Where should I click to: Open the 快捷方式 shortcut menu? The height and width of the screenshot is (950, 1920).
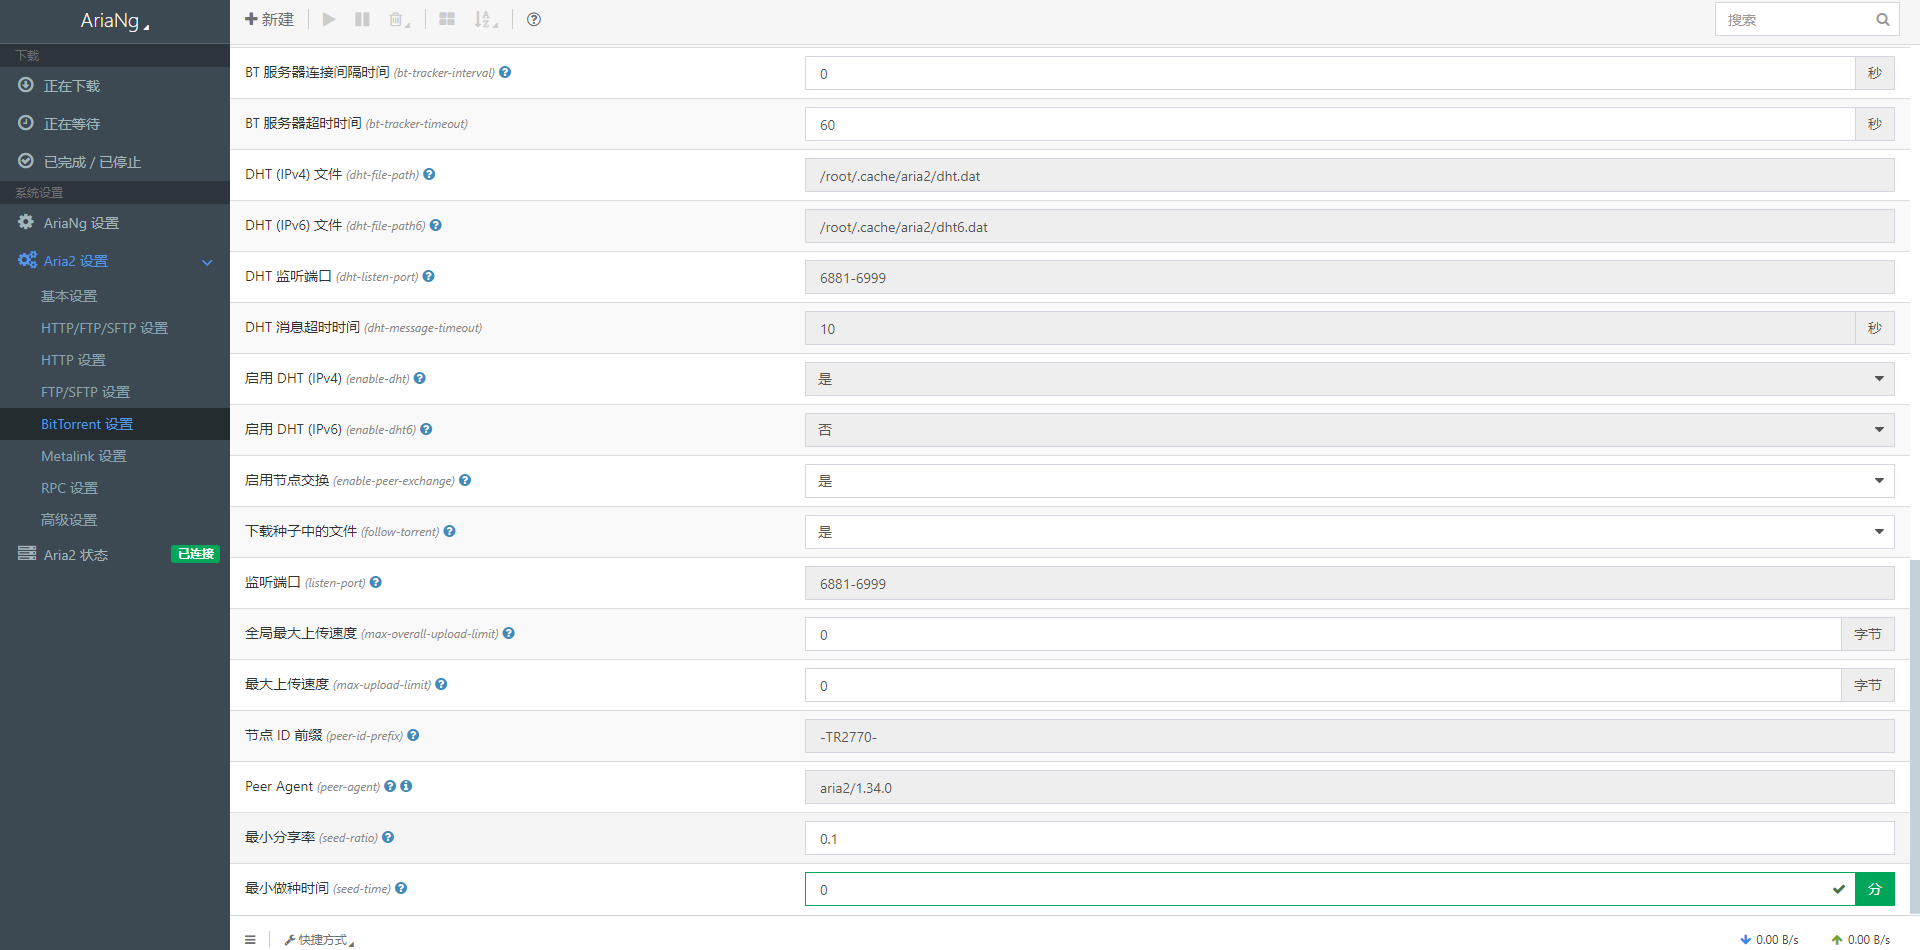tap(316, 939)
